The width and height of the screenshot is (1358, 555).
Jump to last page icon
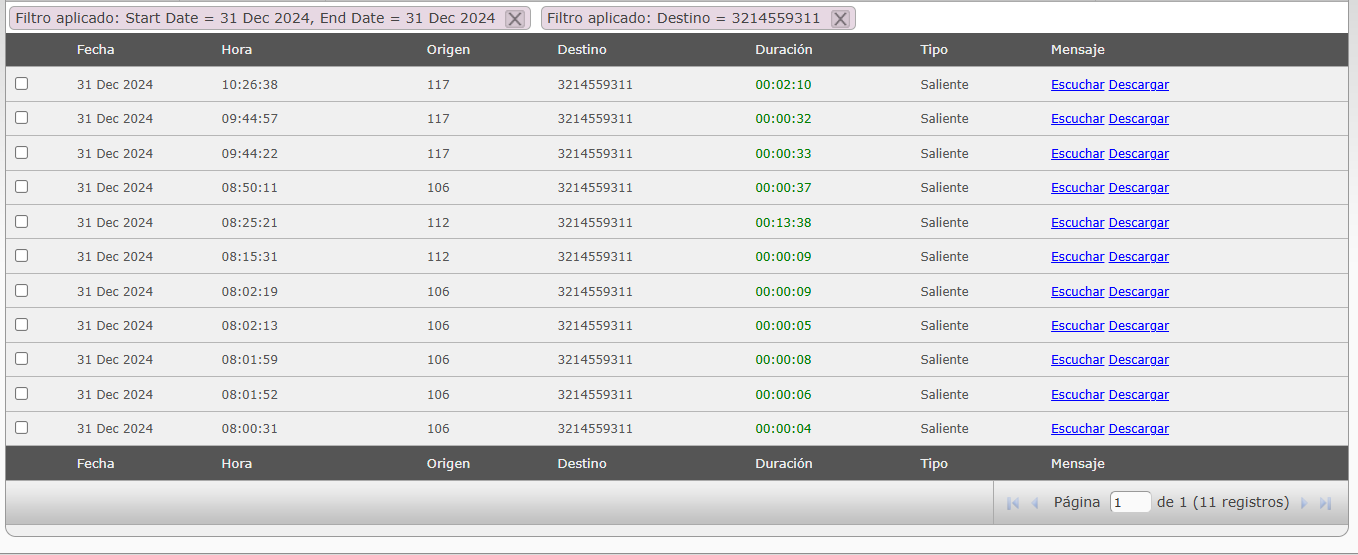(1326, 503)
